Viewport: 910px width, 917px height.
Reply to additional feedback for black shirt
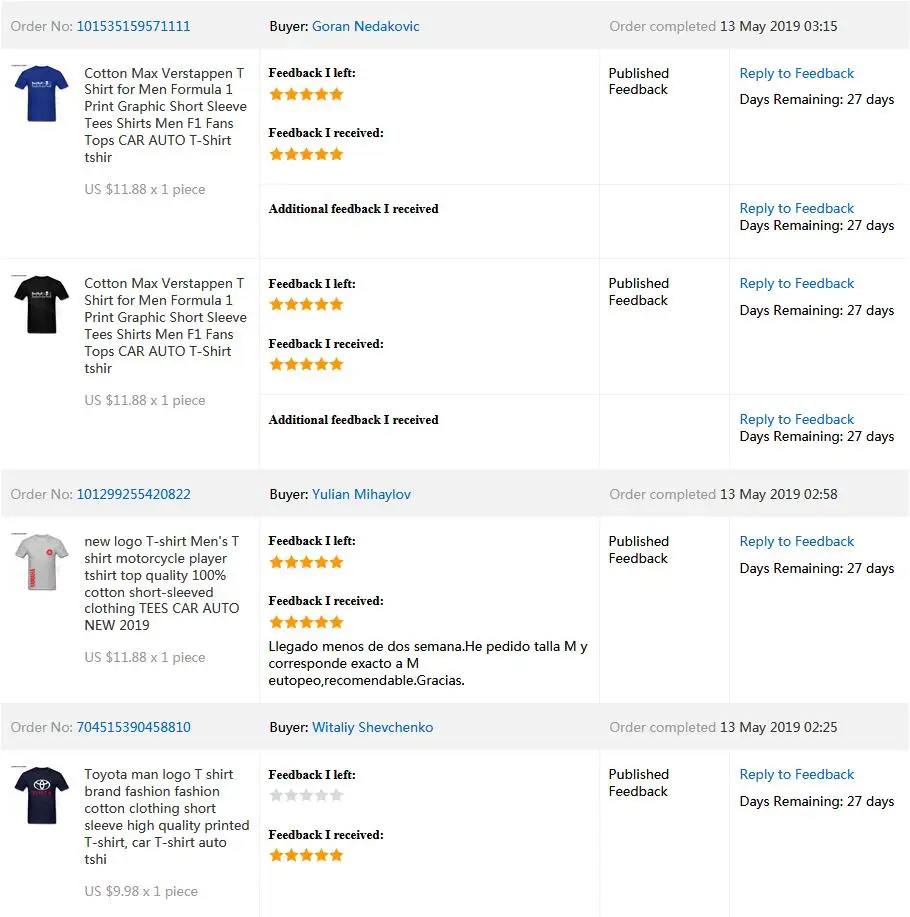[x=796, y=419]
